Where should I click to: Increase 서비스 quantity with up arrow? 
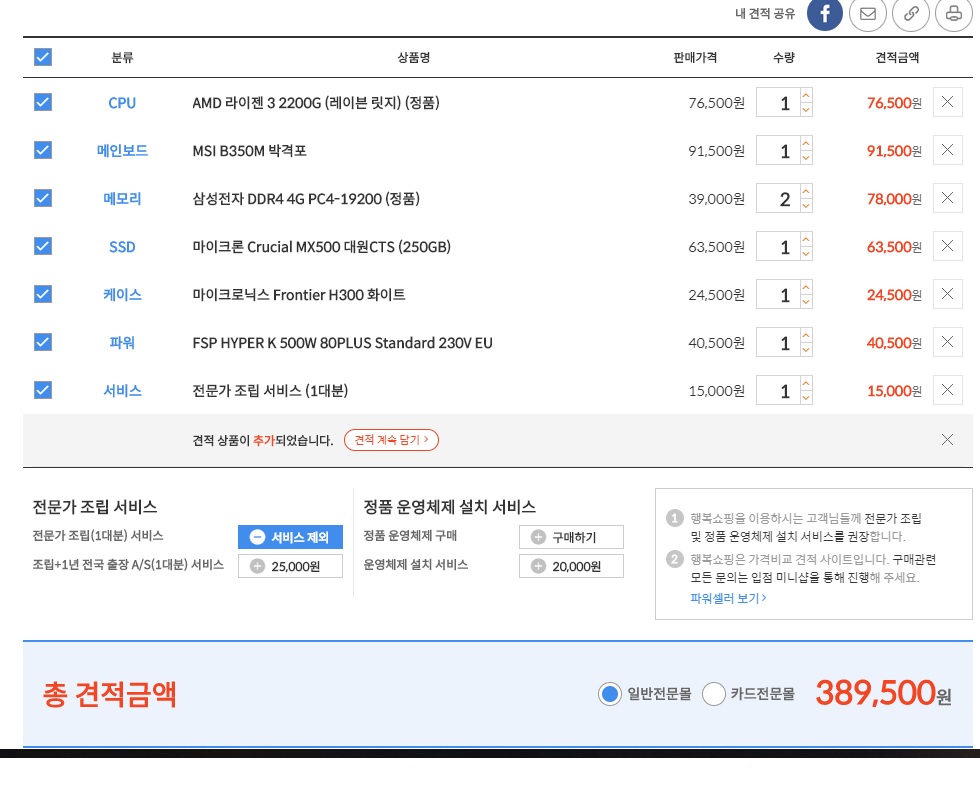click(806, 384)
